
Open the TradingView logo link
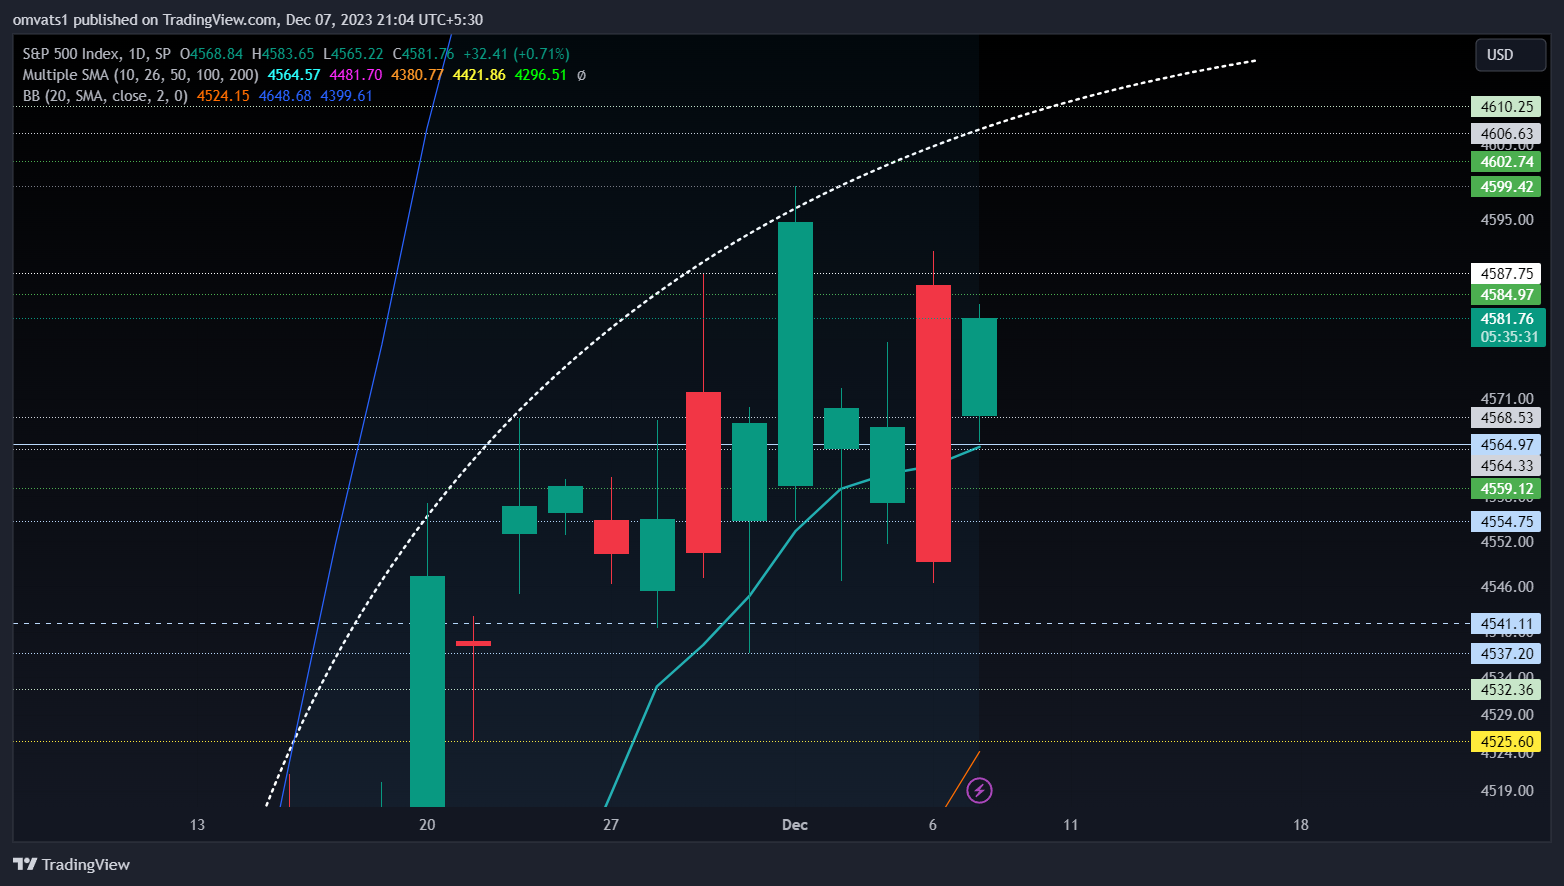(71, 865)
